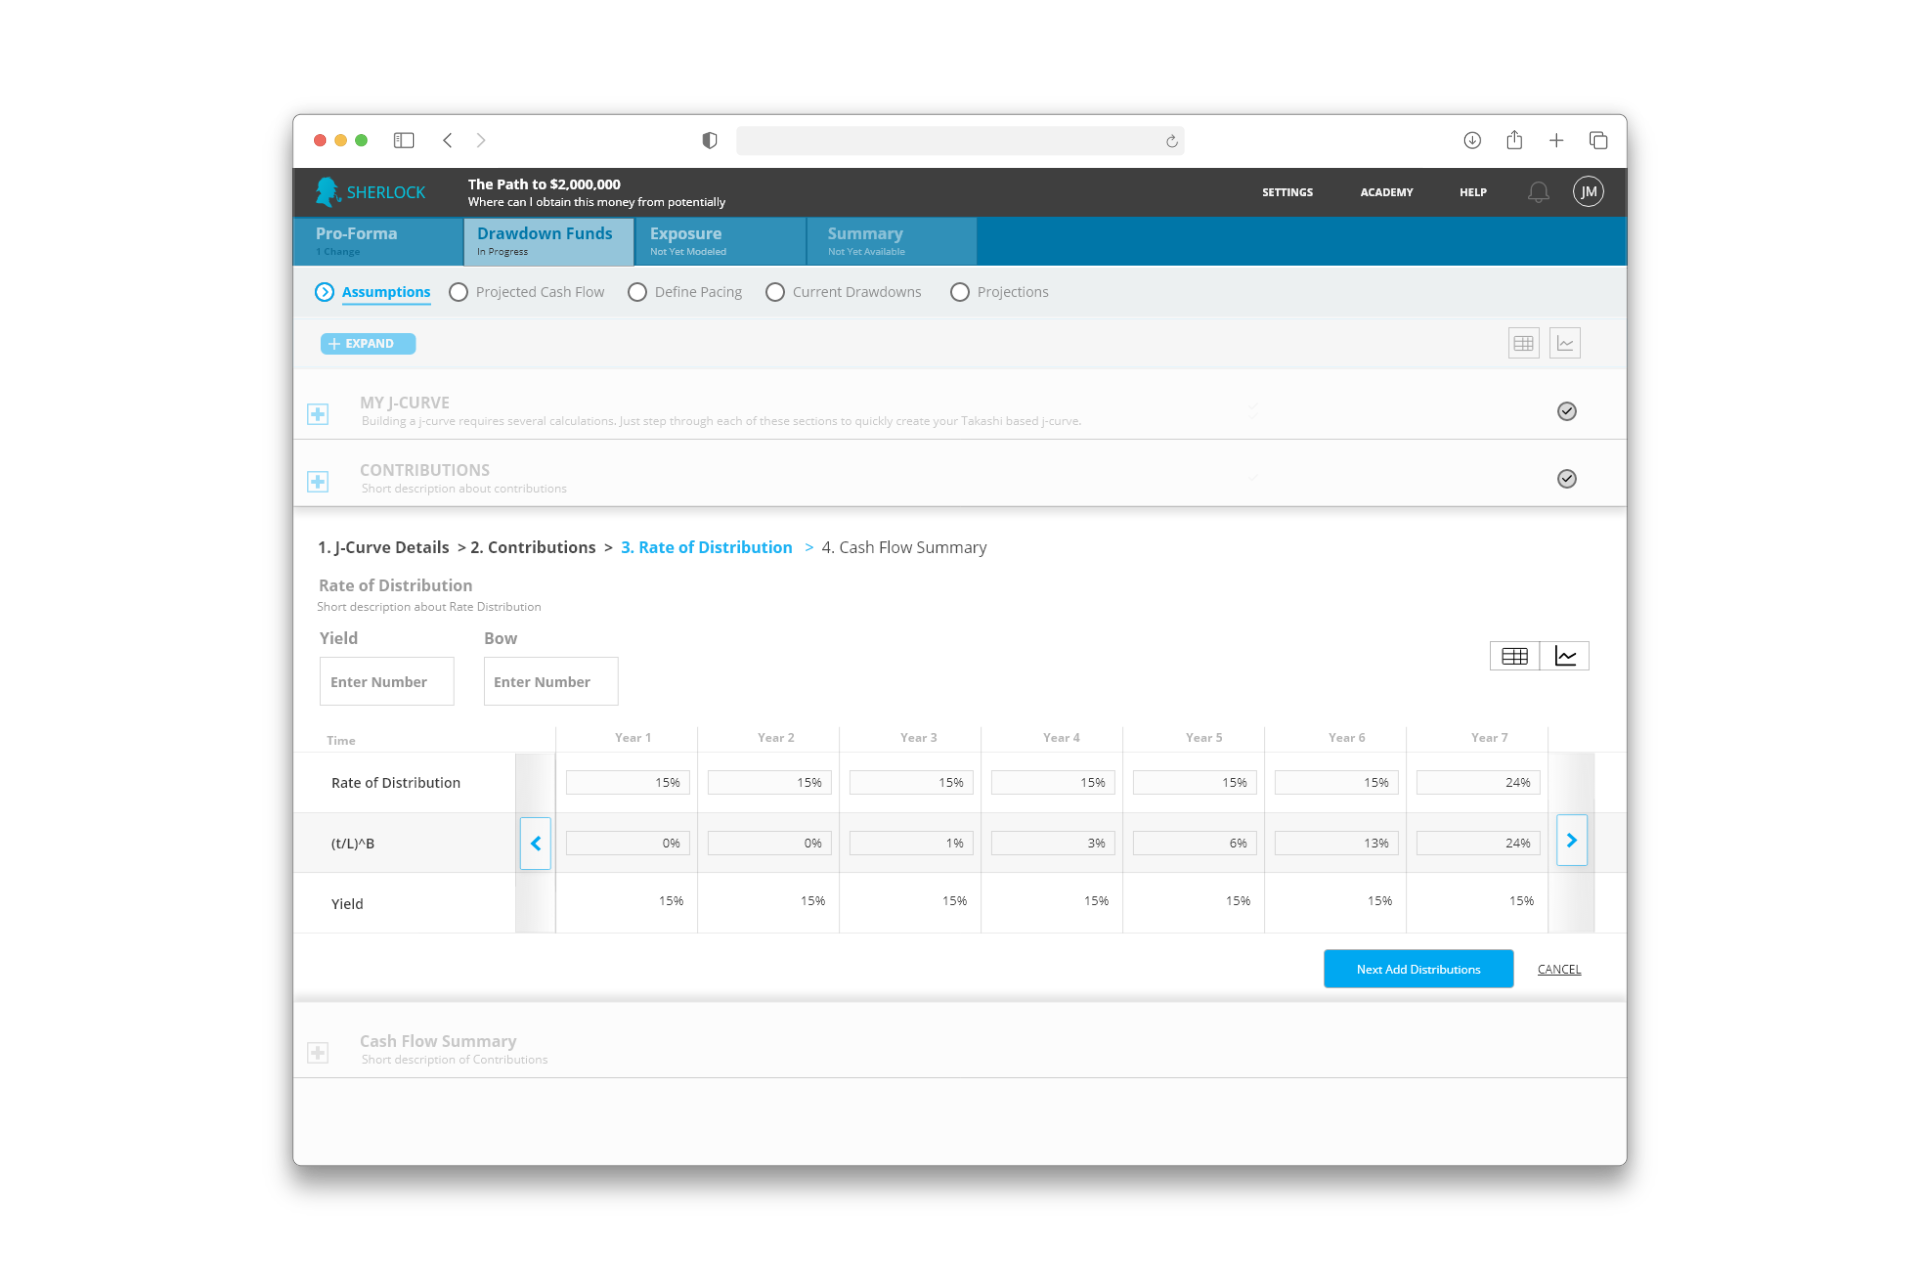Viewport: 1920px width, 1280px height.
Task: Toggle the browser sidebar icon
Action: pos(404,140)
